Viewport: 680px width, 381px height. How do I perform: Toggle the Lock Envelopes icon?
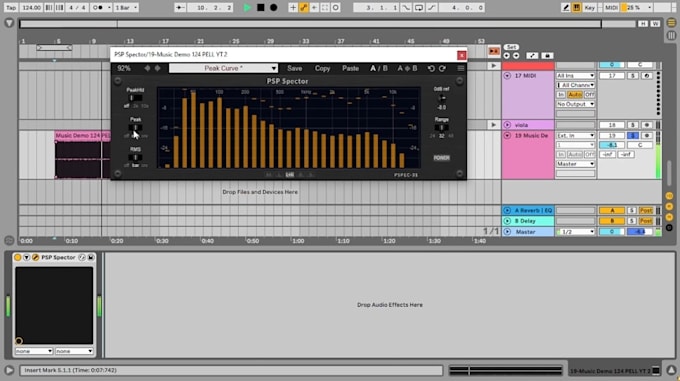tap(547, 55)
